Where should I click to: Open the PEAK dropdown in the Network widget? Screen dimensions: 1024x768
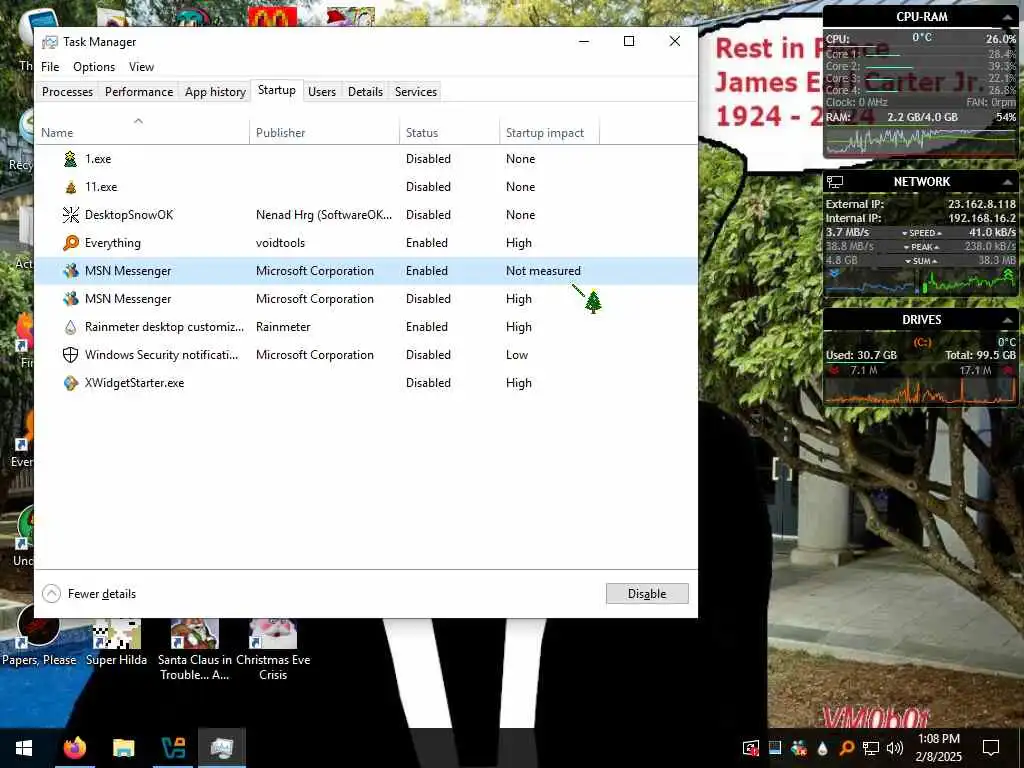(x=921, y=247)
